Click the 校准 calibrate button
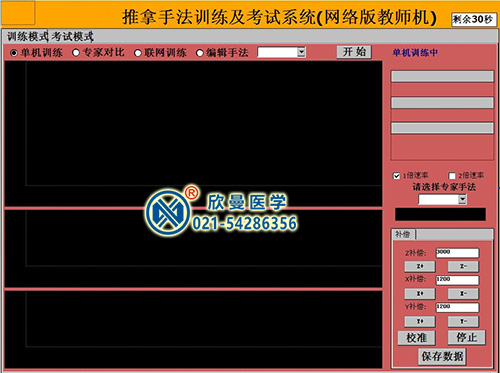 click(x=416, y=338)
